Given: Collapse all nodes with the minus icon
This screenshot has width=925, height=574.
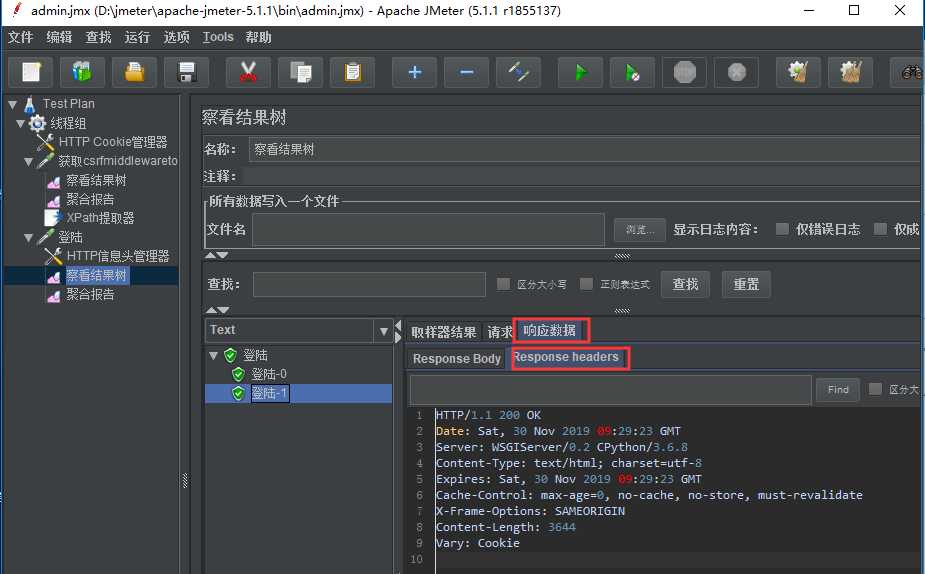Looking at the screenshot, I should [467, 73].
